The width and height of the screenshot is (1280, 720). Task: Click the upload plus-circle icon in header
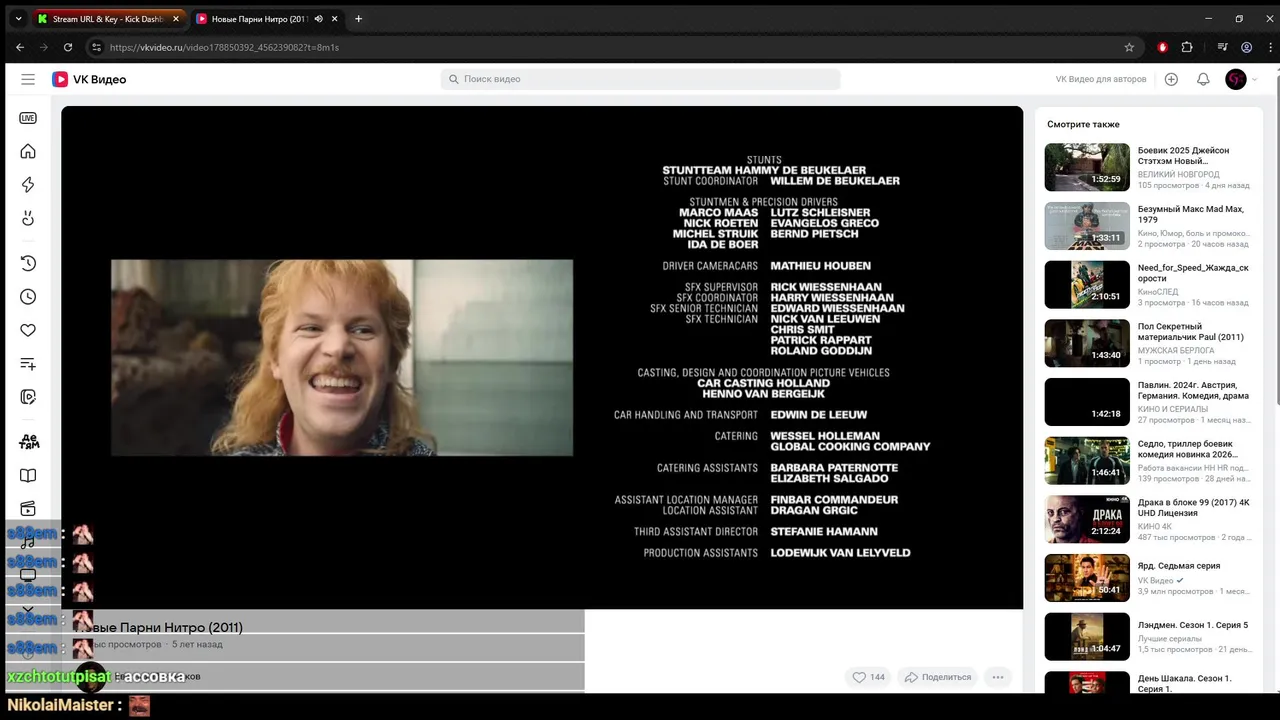(x=1171, y=79)
